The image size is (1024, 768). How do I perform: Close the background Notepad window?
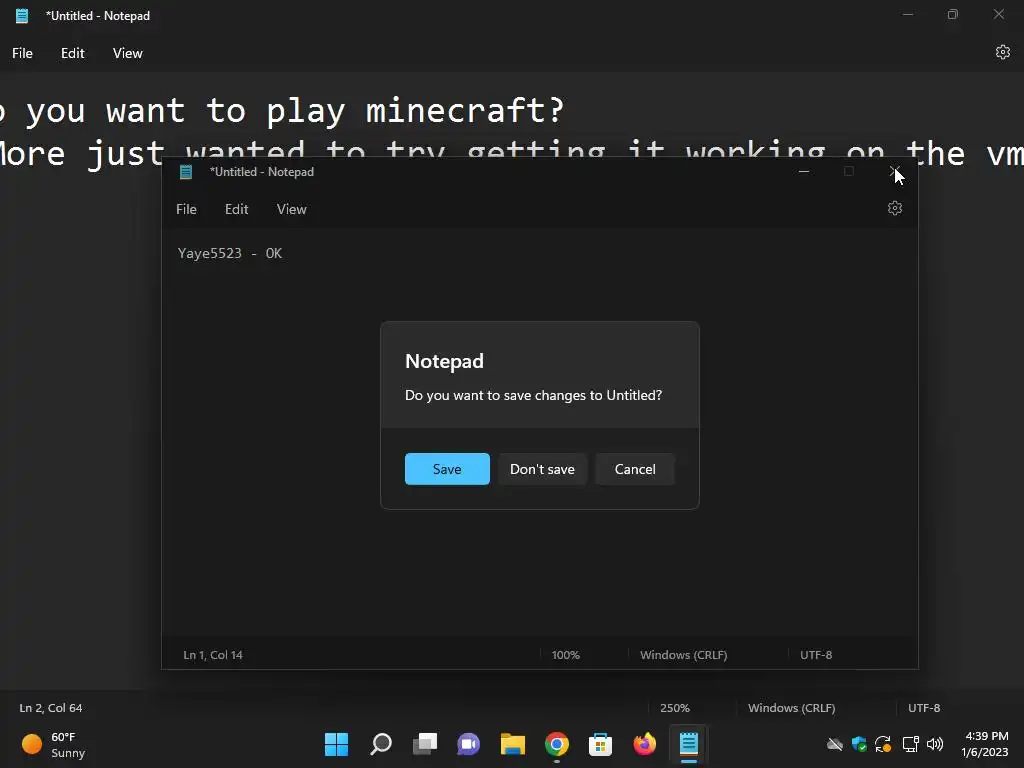[x=999, y=14]
